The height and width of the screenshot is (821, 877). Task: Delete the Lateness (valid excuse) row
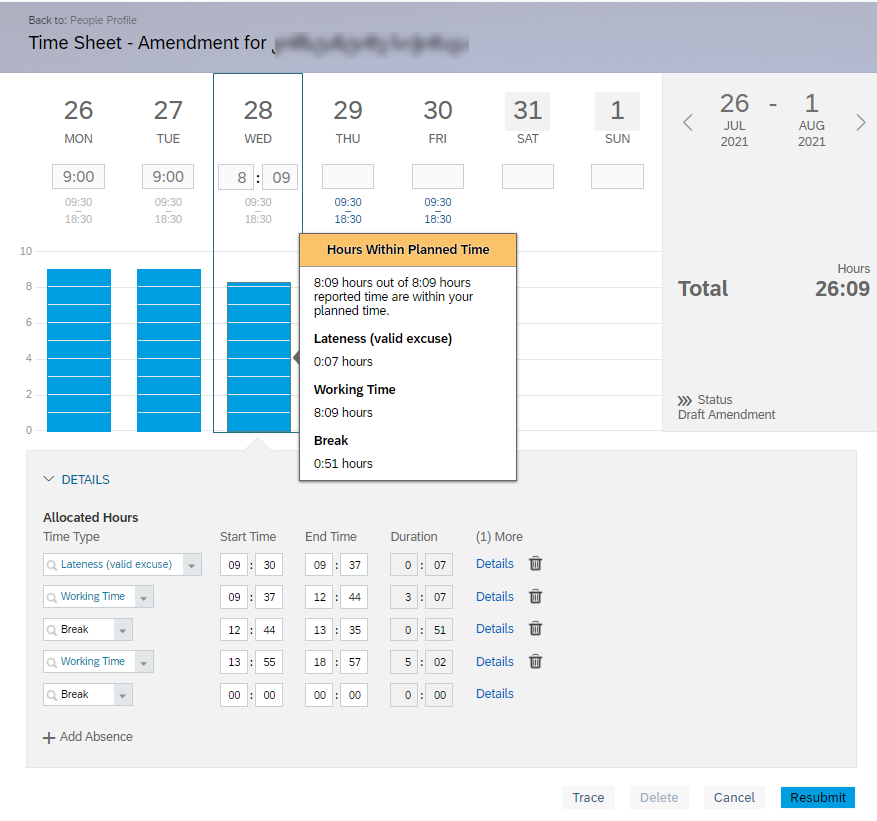(x=535, y=564)
